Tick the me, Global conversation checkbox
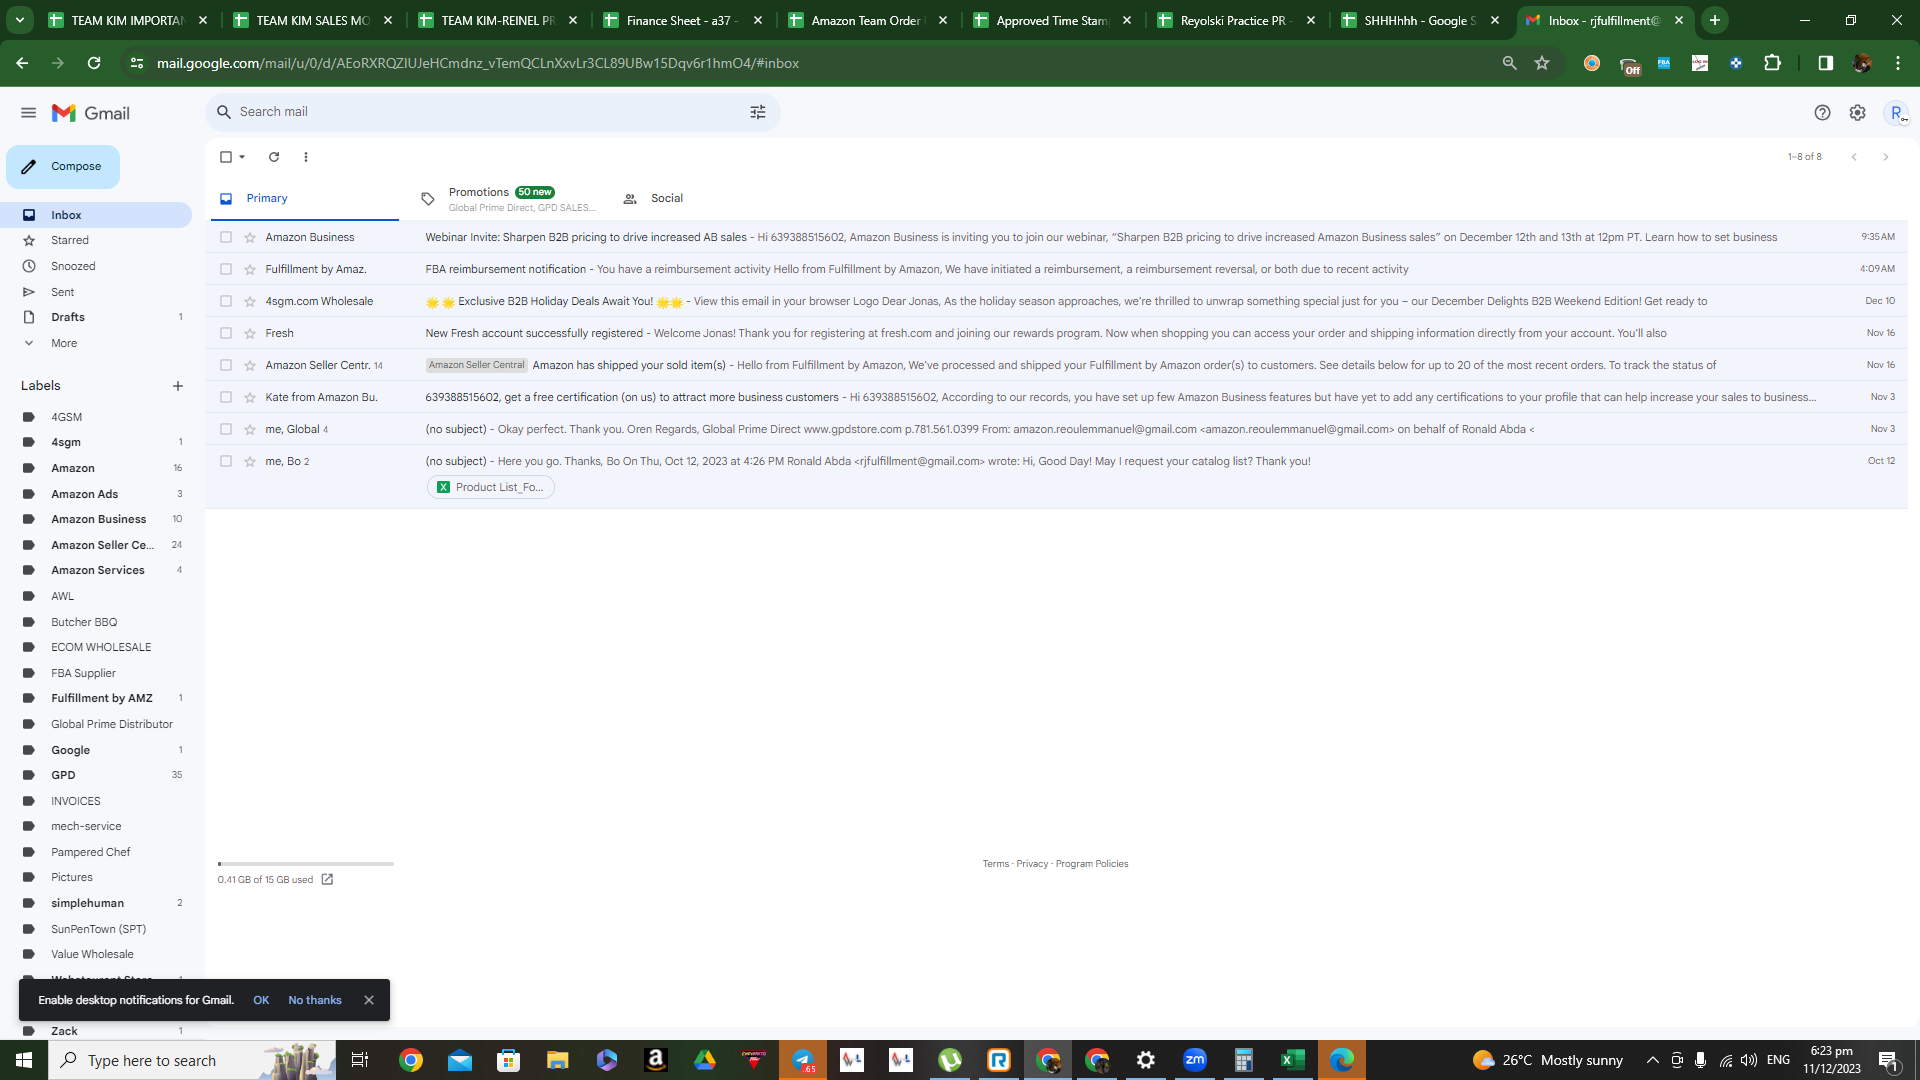 (226, 430)
